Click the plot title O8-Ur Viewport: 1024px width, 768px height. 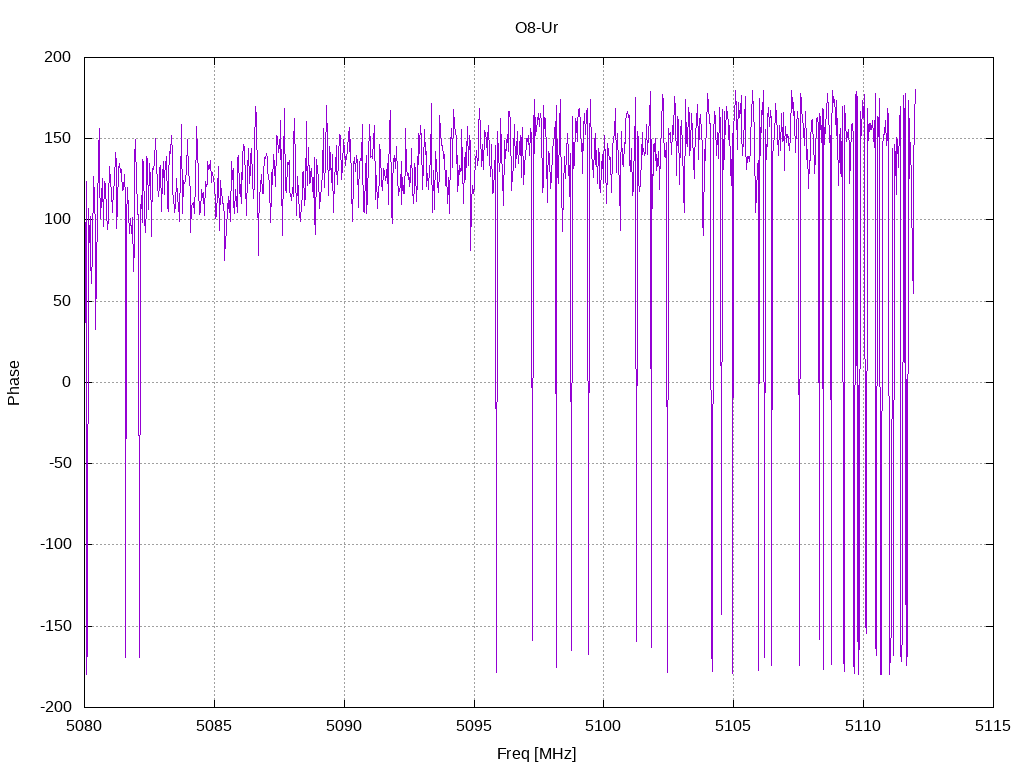(x=536, y=28)
